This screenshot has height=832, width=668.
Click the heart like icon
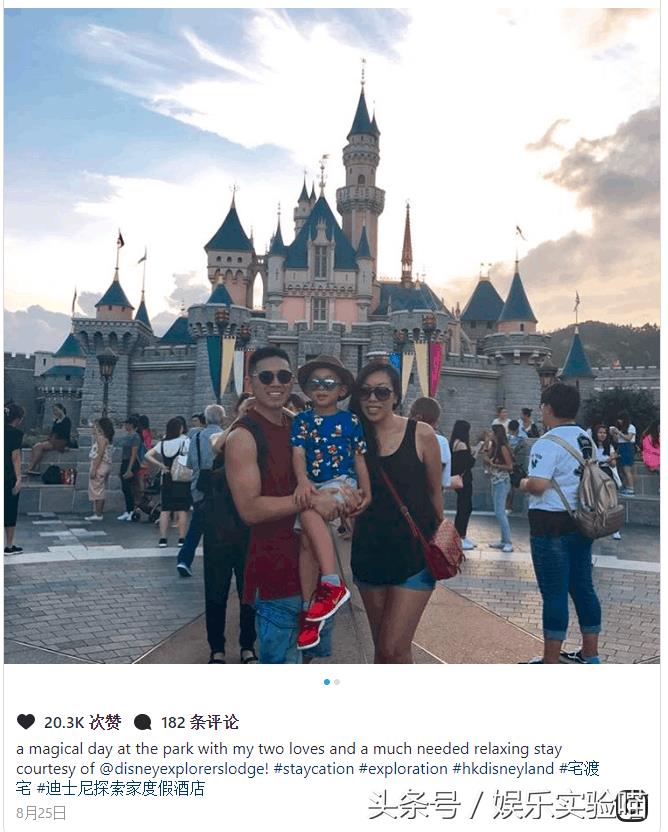pos(26,722)
